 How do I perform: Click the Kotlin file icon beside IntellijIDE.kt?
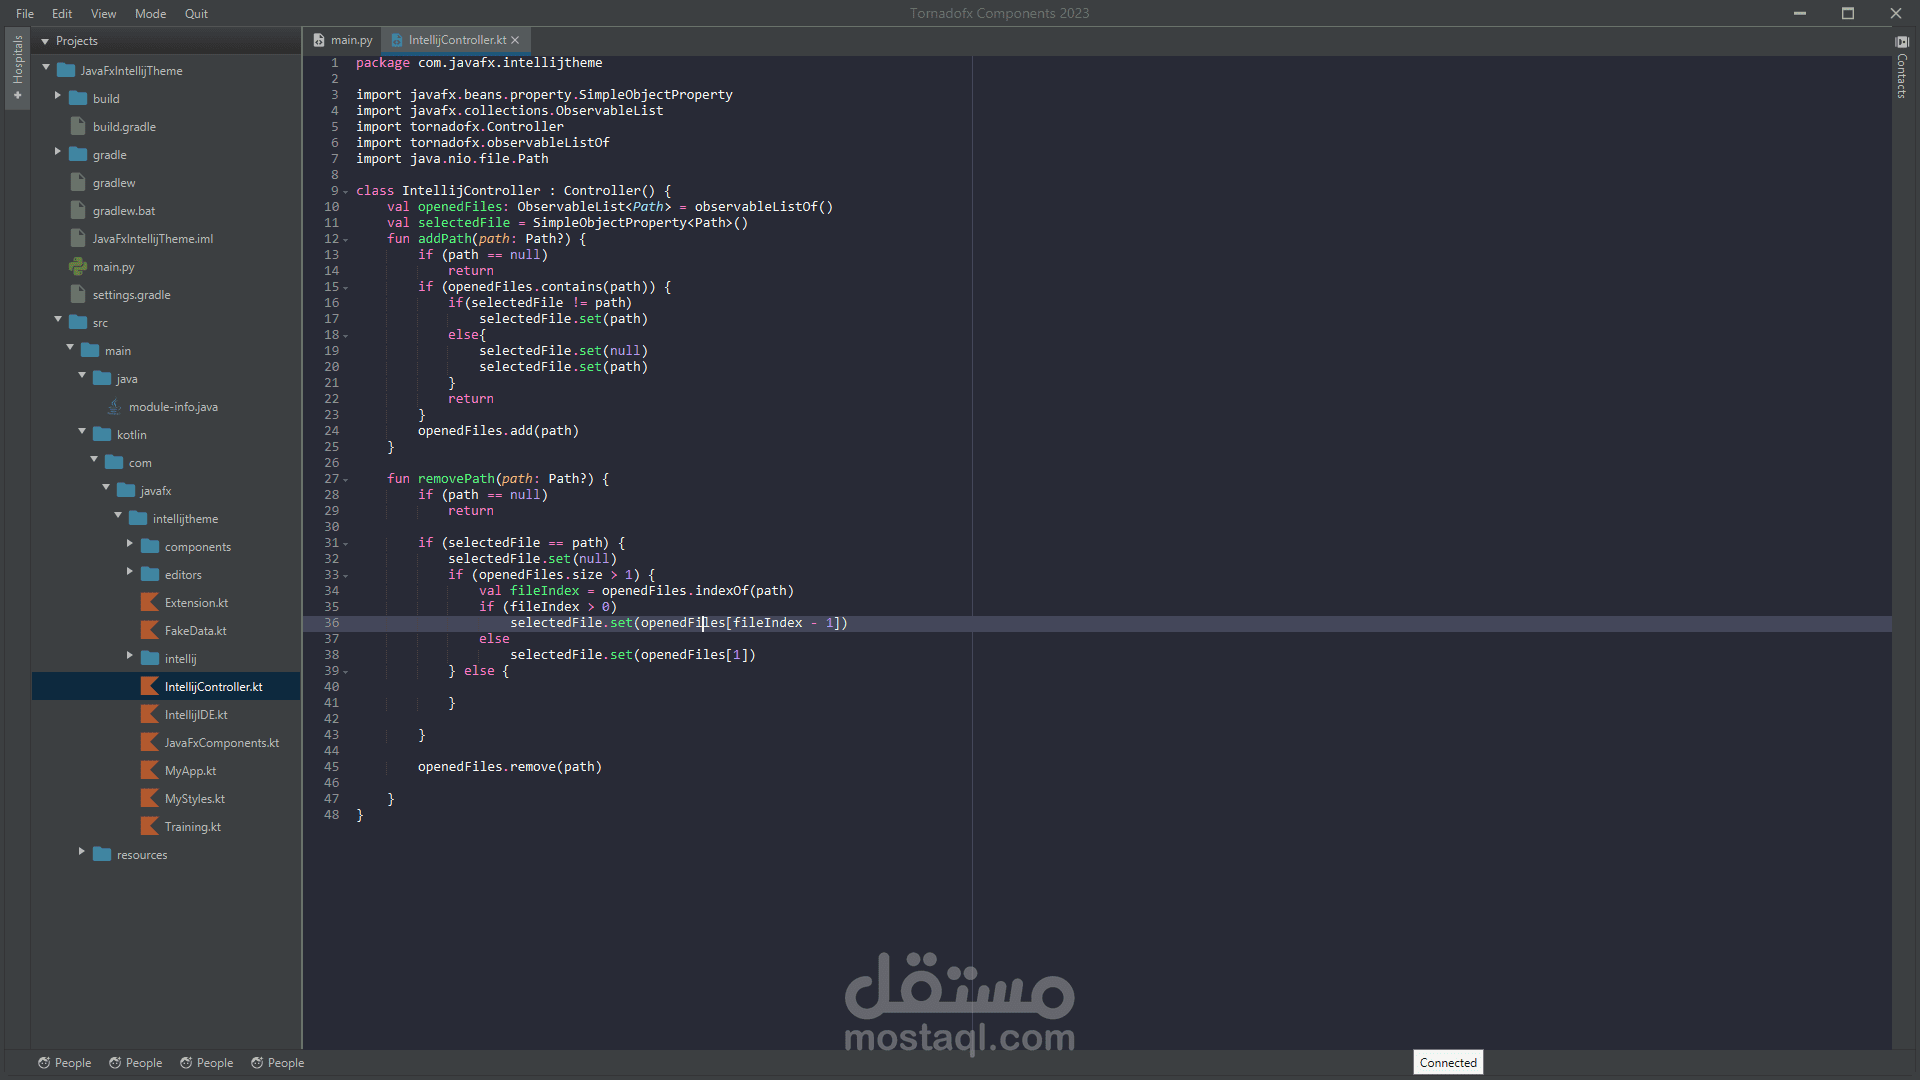click(150, 714)
